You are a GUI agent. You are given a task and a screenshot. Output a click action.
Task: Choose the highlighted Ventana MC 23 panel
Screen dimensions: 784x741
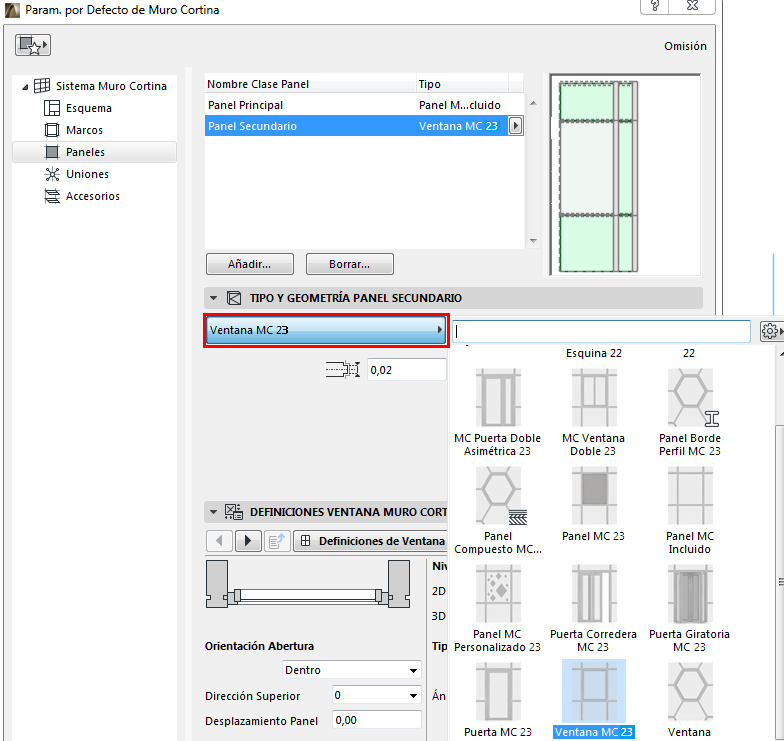pos(594,700)
